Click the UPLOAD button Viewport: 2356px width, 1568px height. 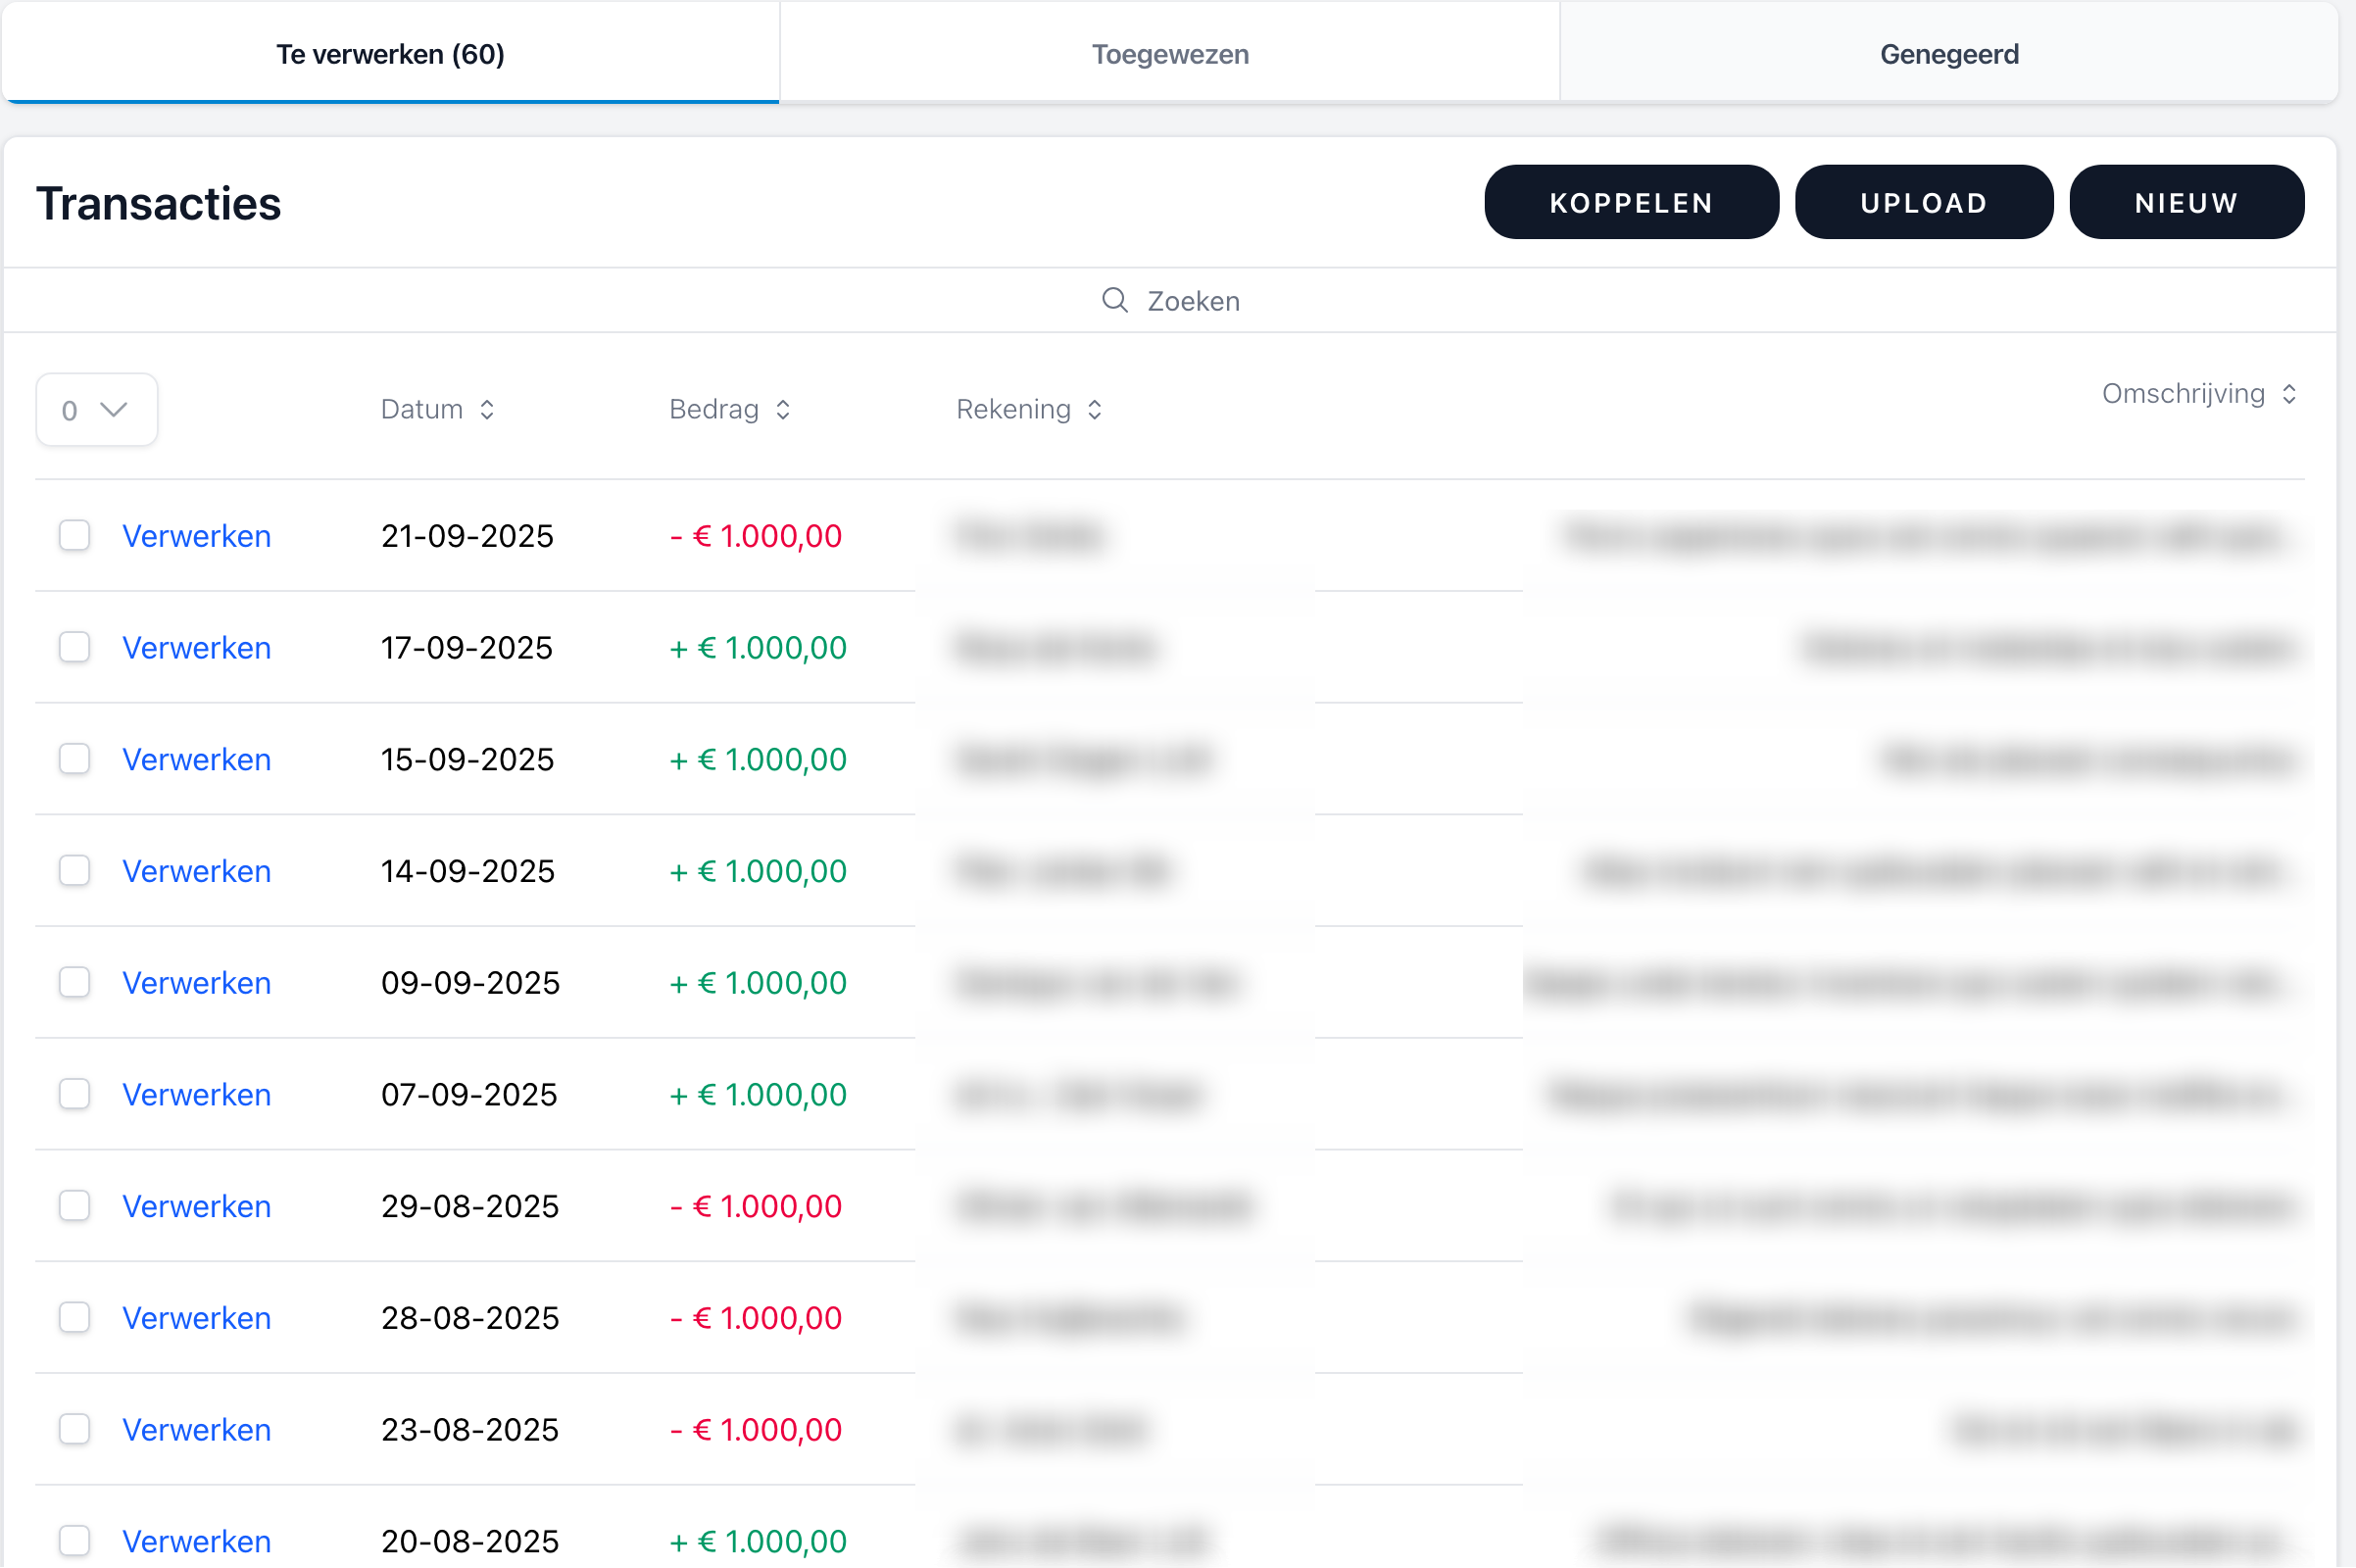point(1923,203)
